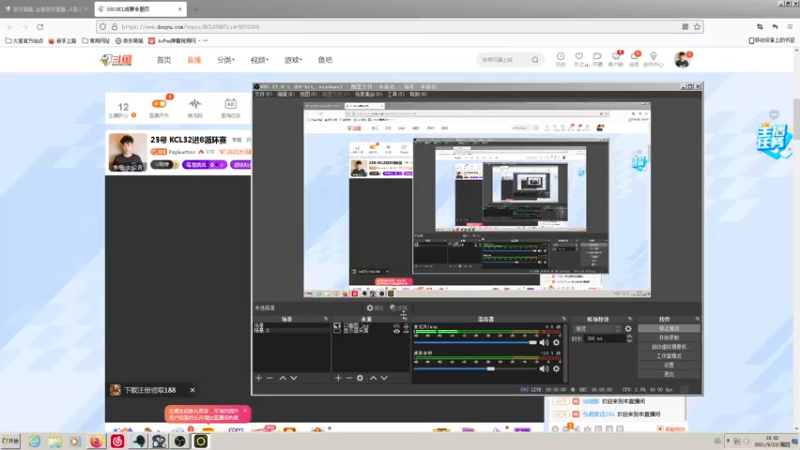Open settings button in OBS controls
The width and height of the screenshot is (800, 450).
coord(669,365)
